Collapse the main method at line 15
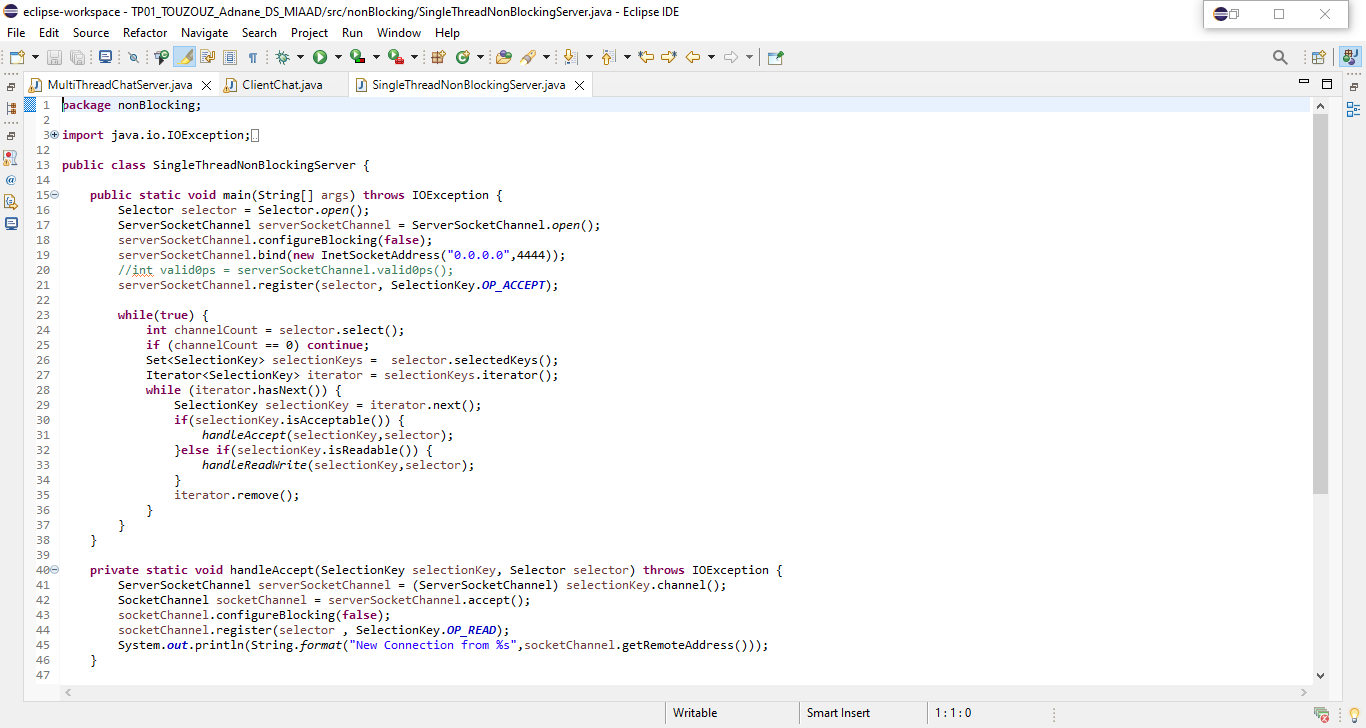 pos(54,195)
